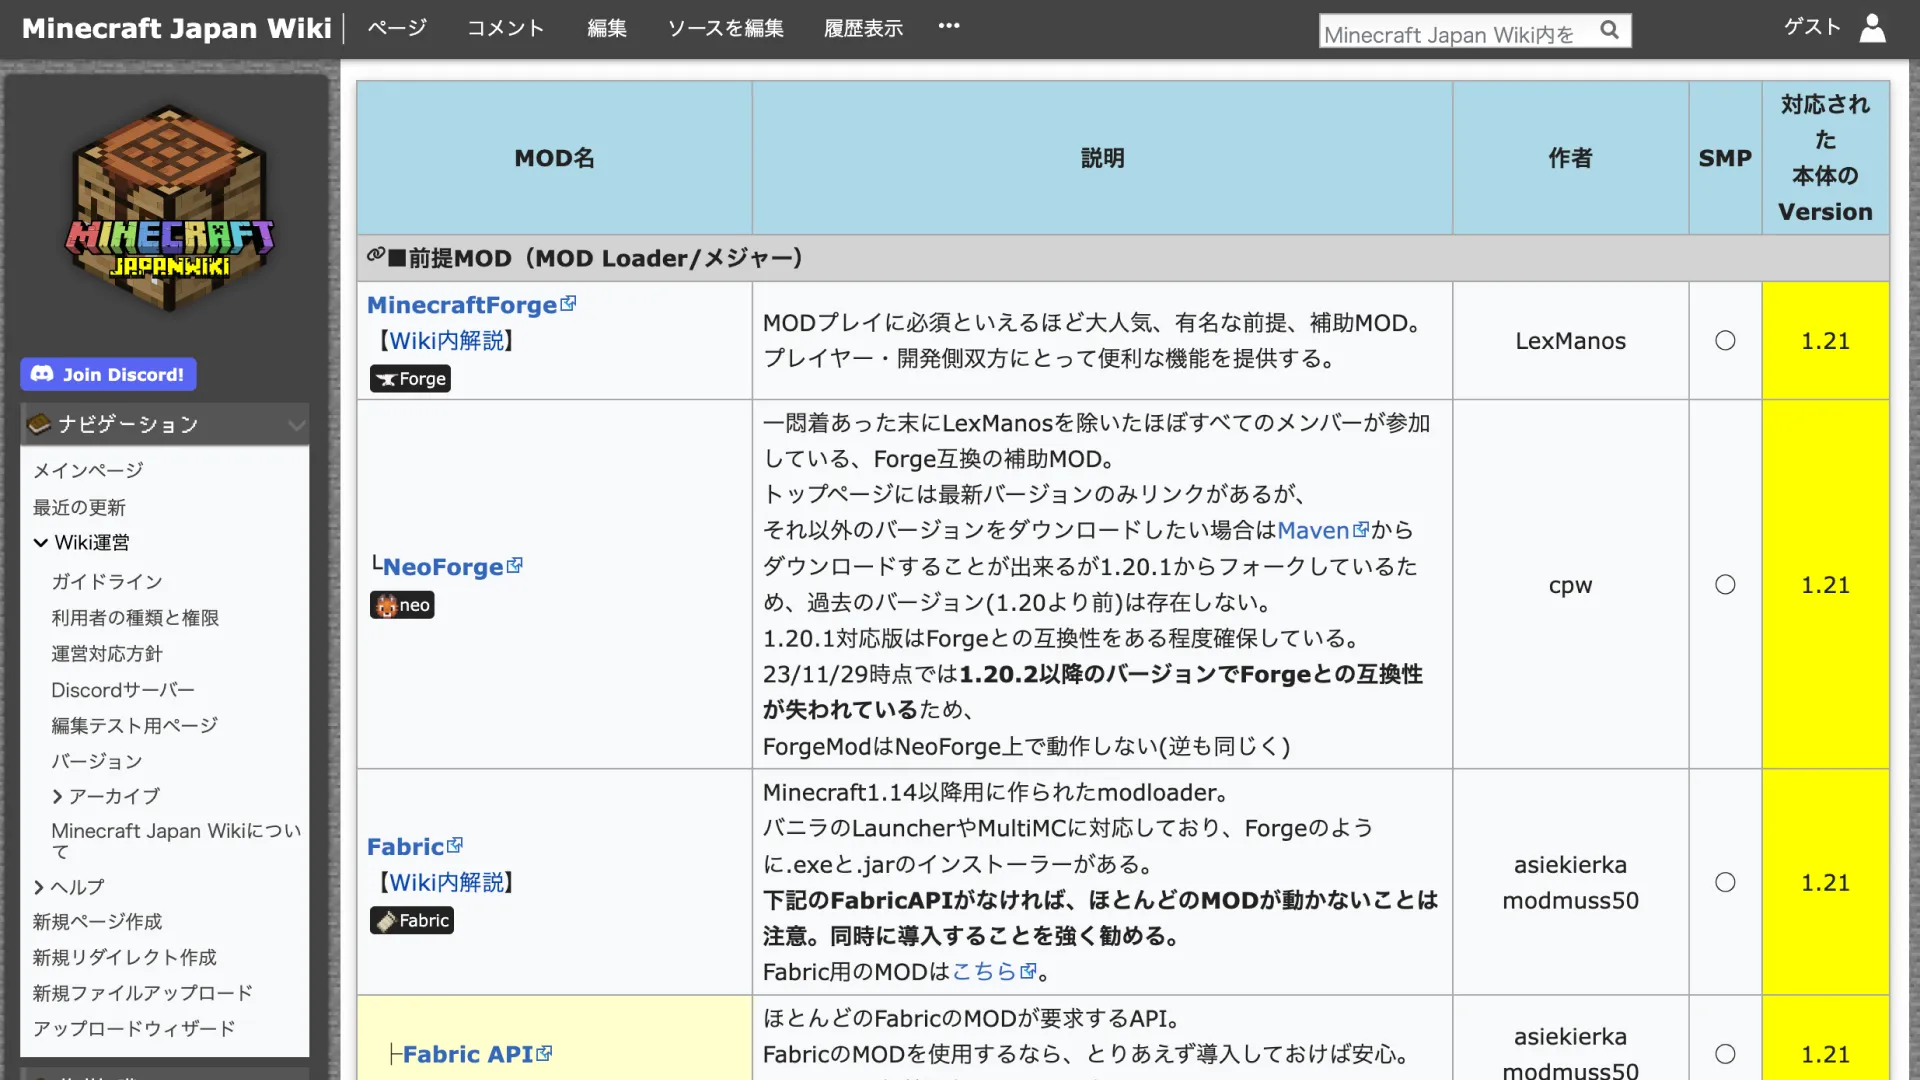This screenshot has width=1920, height=1080.
Task: Click the book icon next to ナビゲーション
Action: (x=39, y=425)
